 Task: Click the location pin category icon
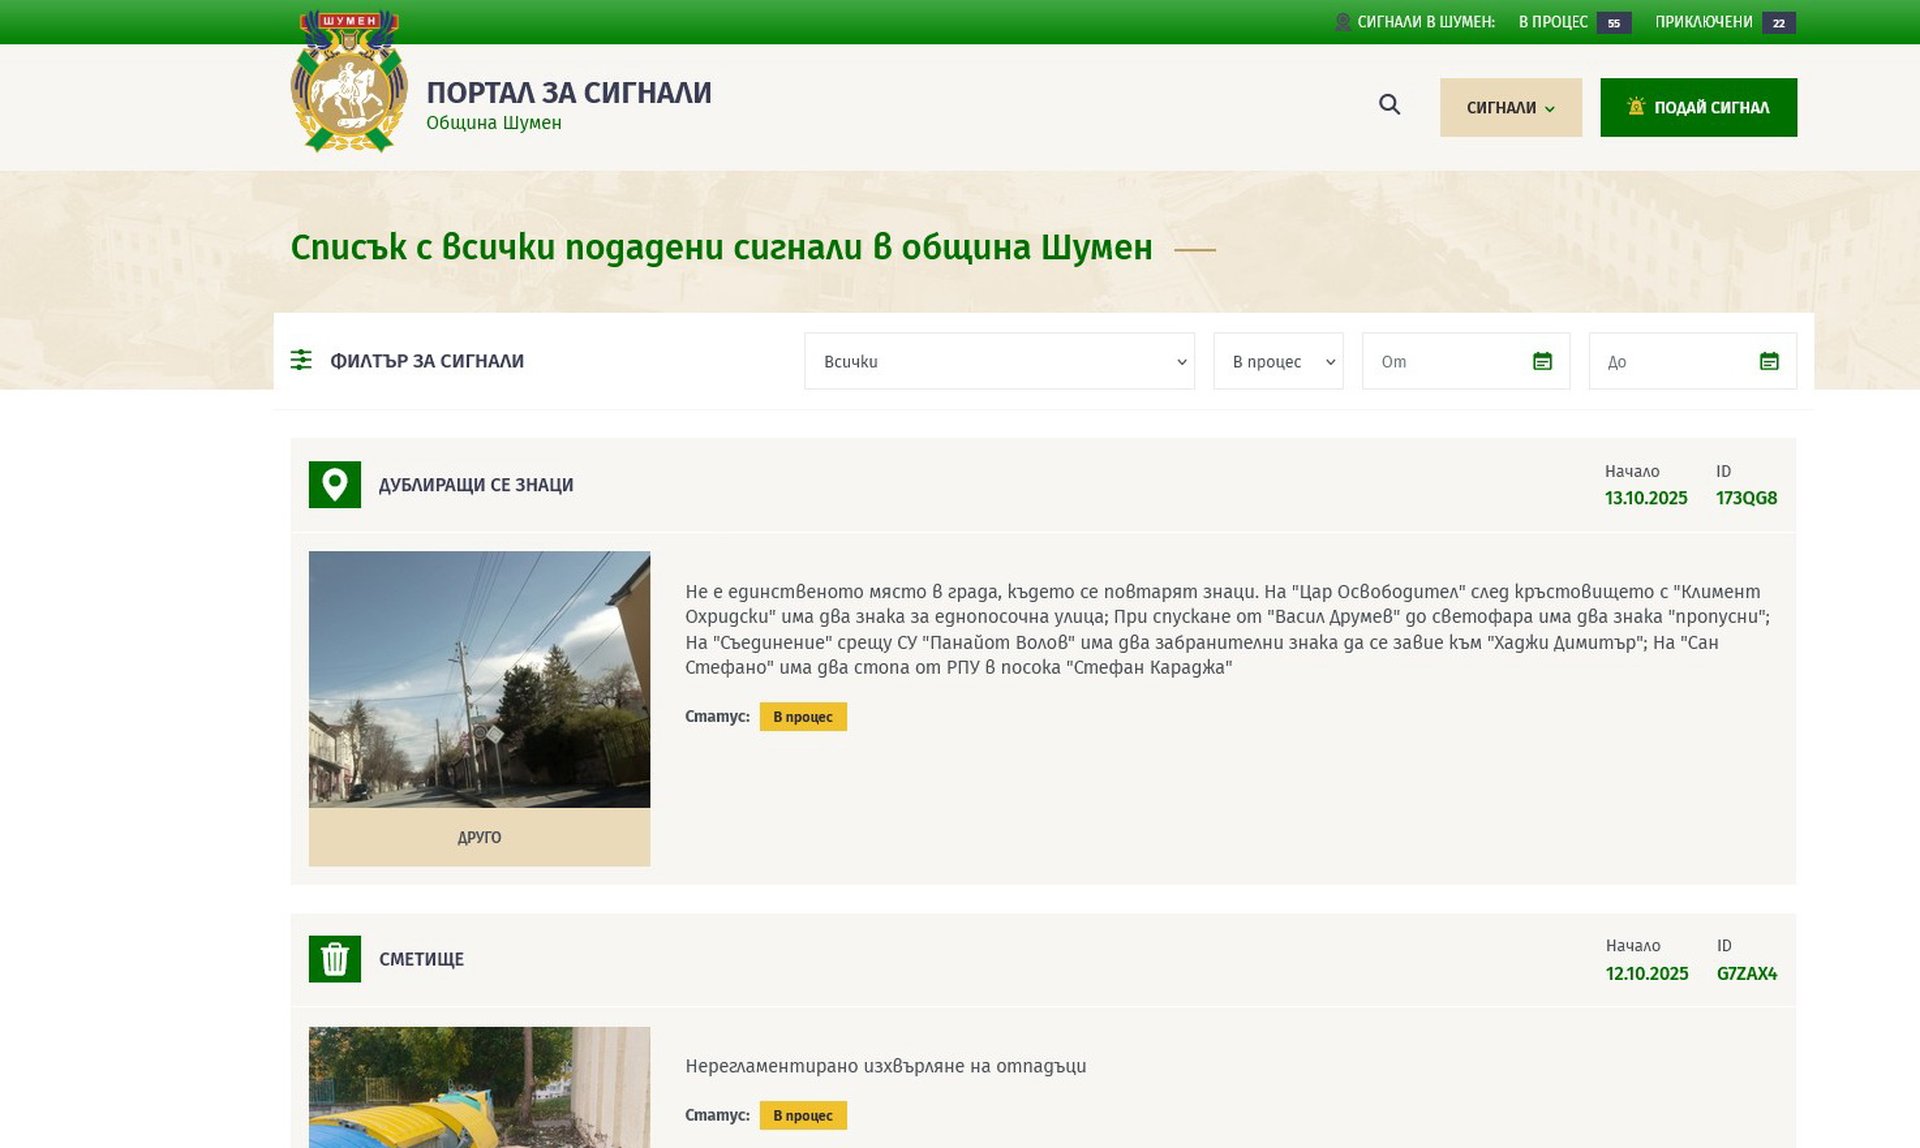(x=335, y=485)
